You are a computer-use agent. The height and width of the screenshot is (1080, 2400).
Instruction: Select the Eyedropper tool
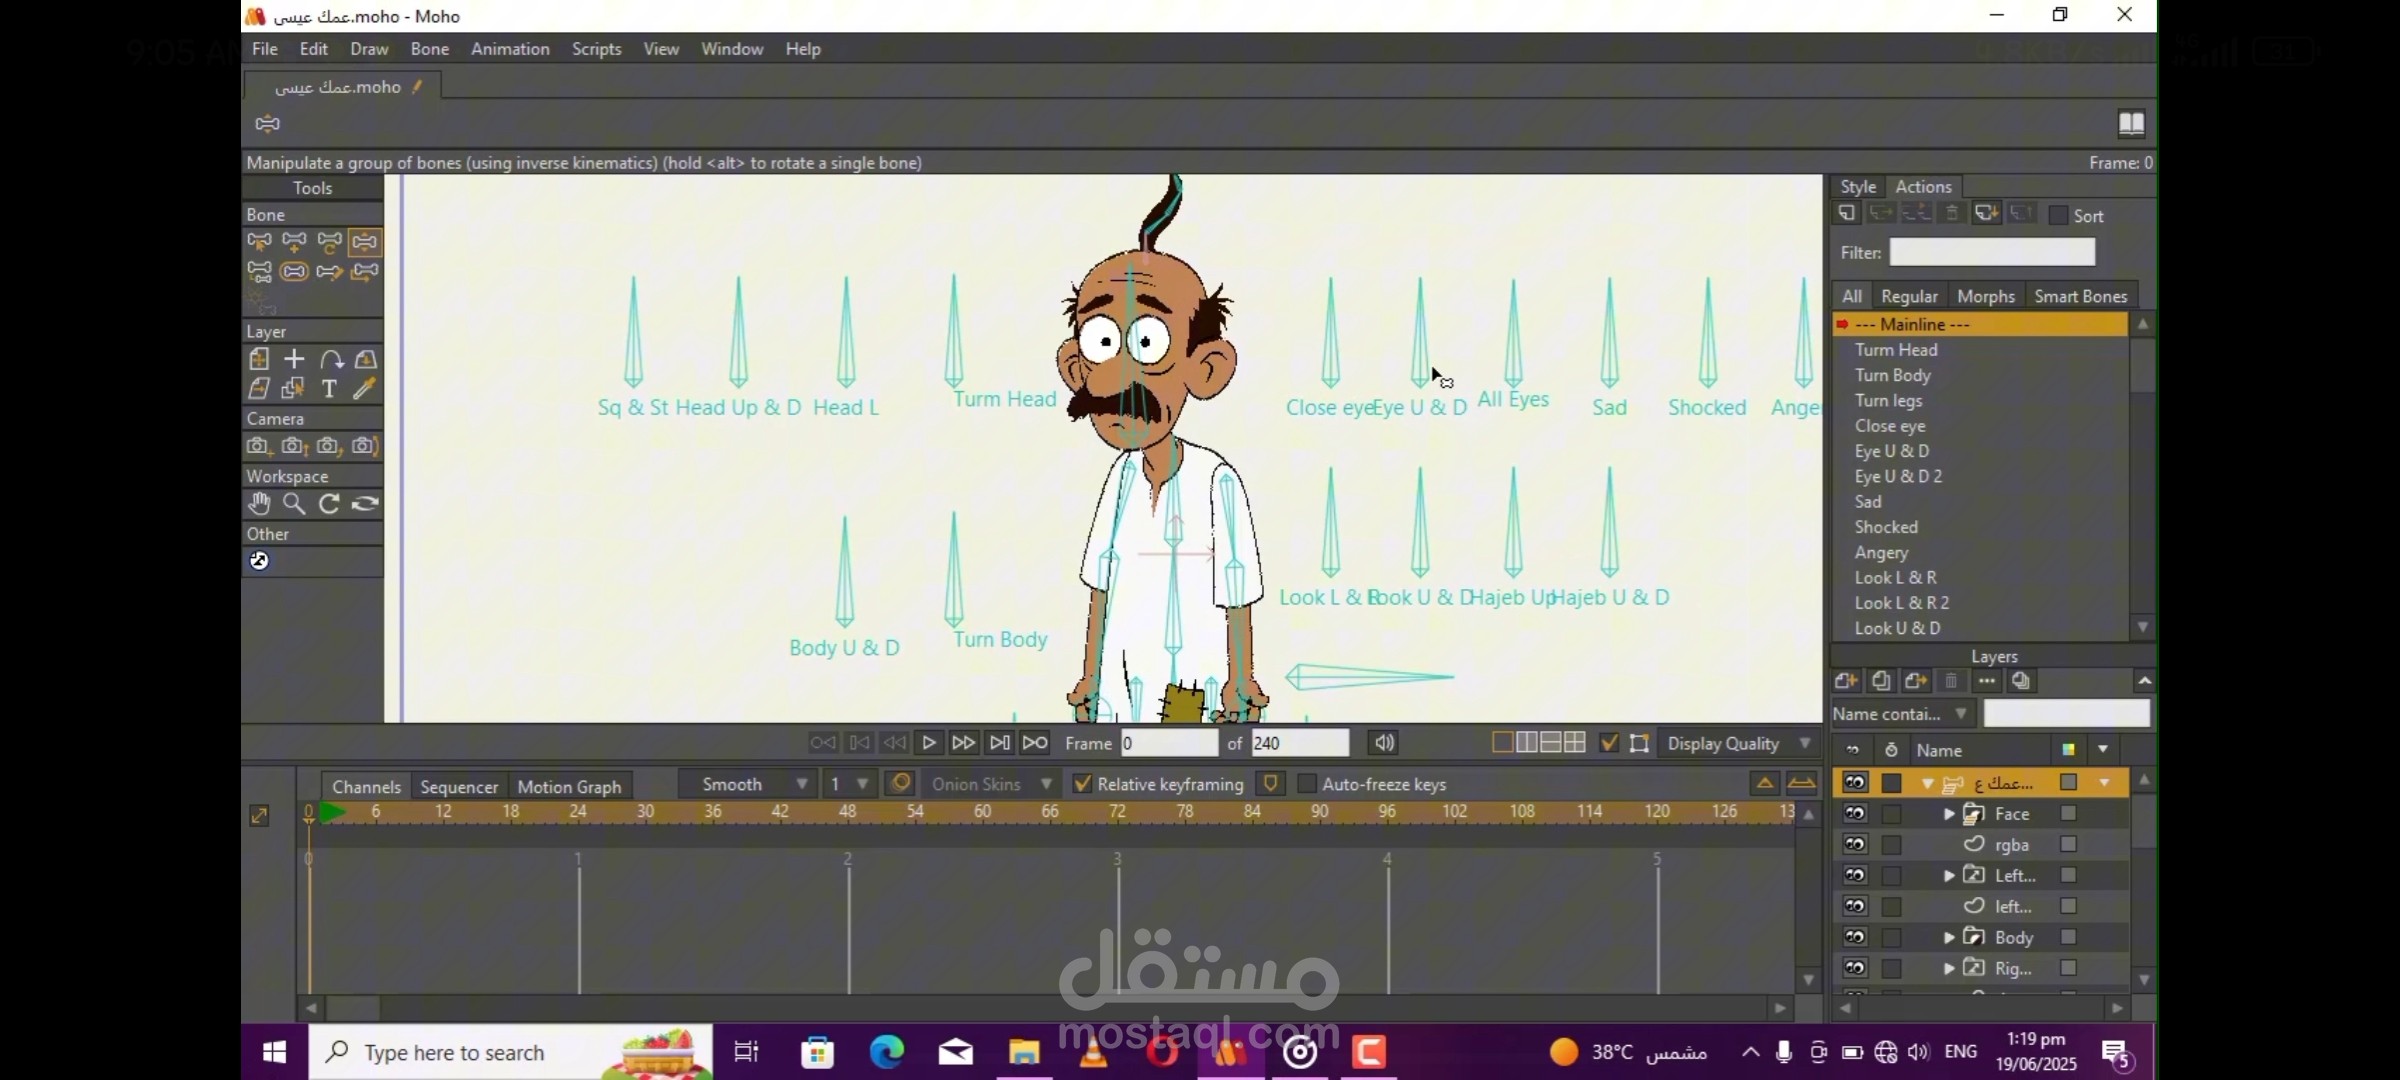[364, 388]
